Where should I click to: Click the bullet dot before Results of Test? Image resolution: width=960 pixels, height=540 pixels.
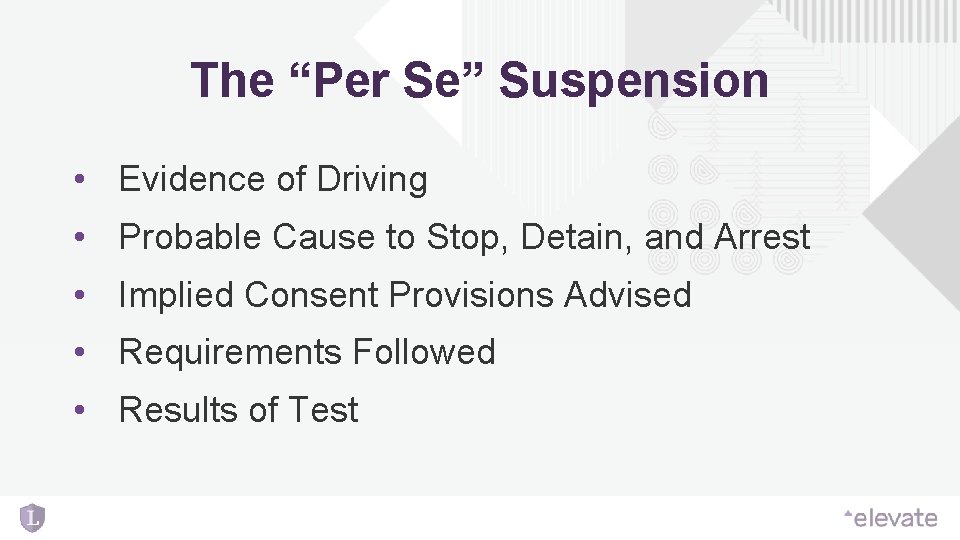[77, 412]
